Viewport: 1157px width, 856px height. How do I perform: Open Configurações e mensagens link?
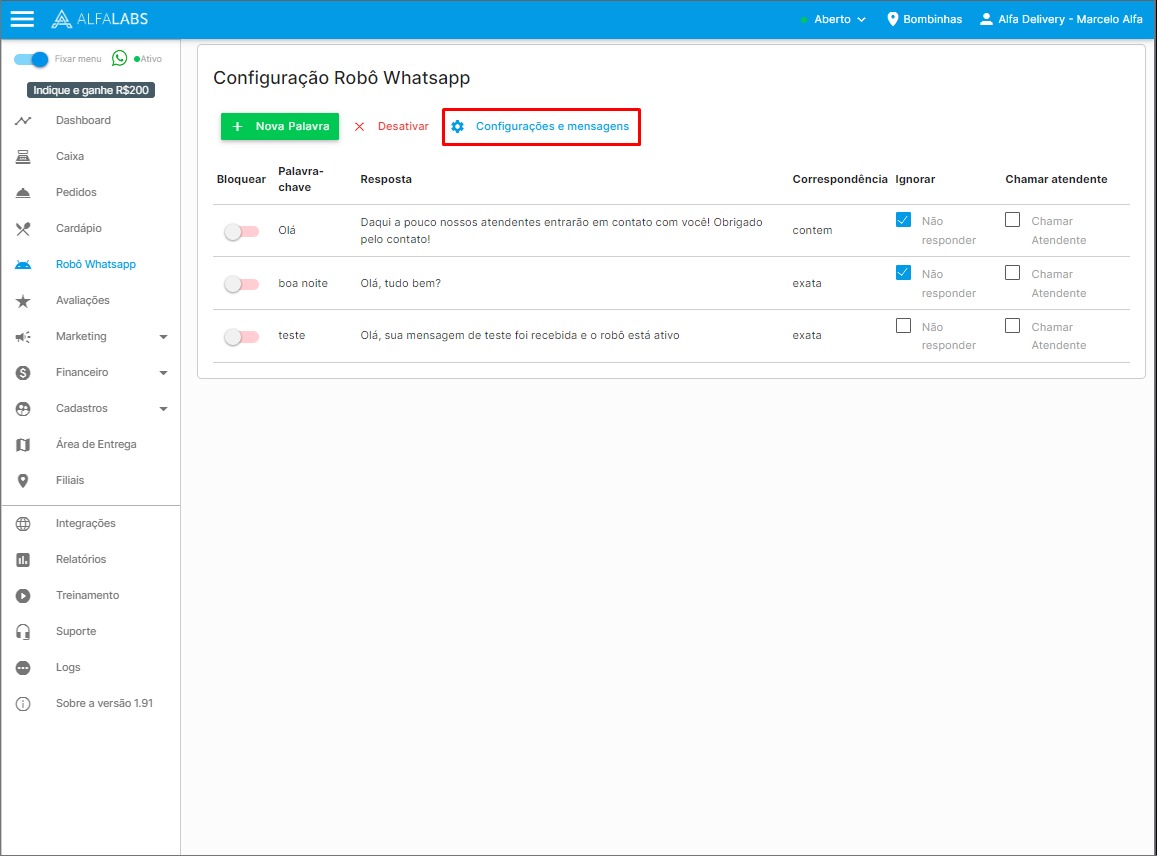(x=541, y=127)
